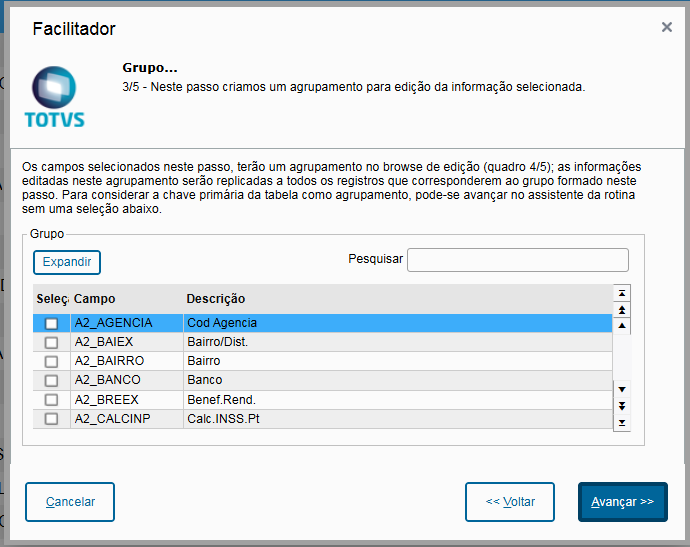The width and height of the screenshot is (690, 547).
Task: Click page-up double arrow in grid scrollbar
Action: pos(622,310)
